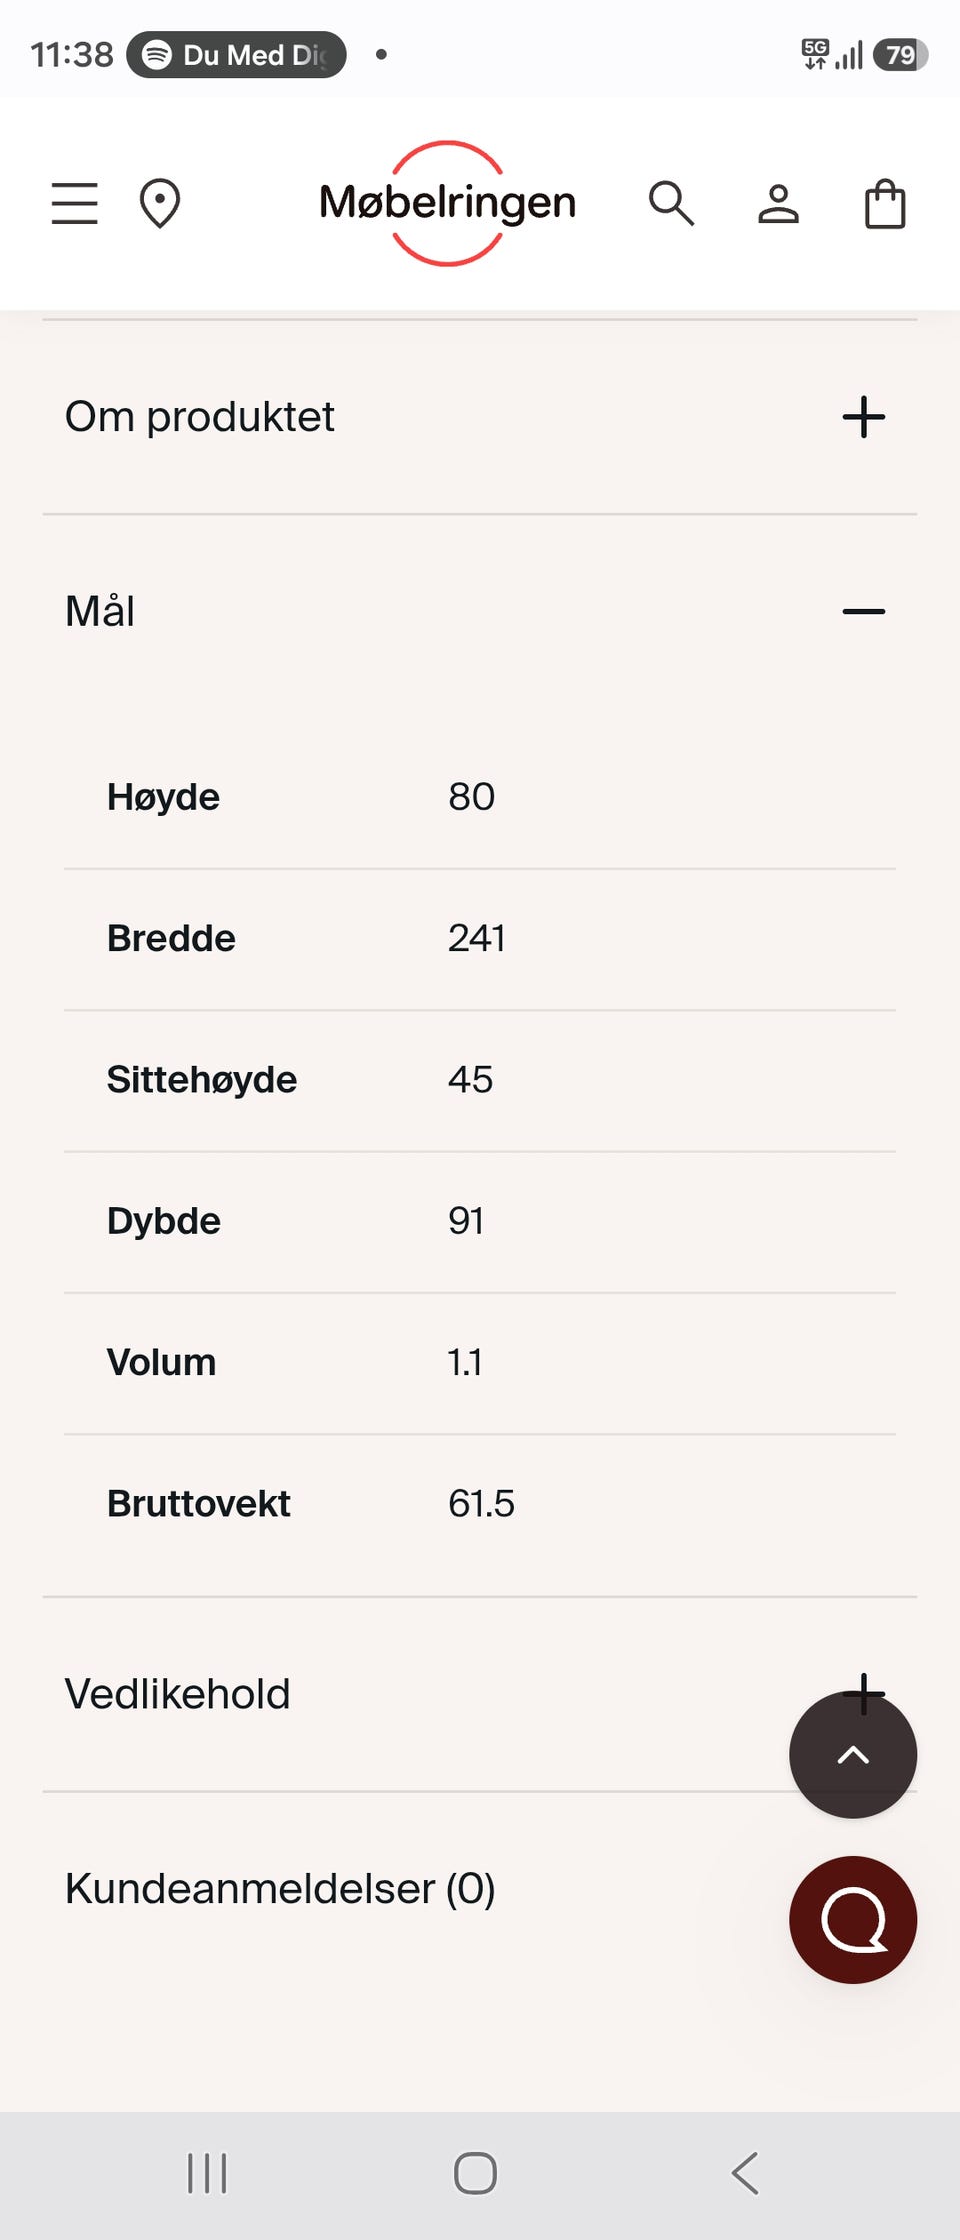Go to Møbelringen logo homepage
Screen dimensions: 960x2240
click(x=447, y=203)
